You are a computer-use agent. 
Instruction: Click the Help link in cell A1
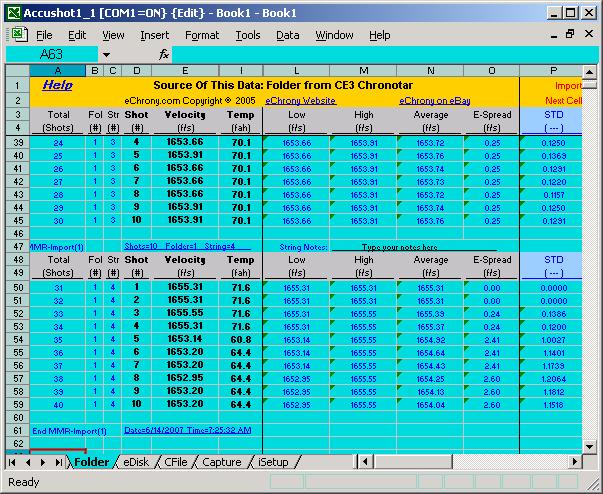tap(57, 85)
